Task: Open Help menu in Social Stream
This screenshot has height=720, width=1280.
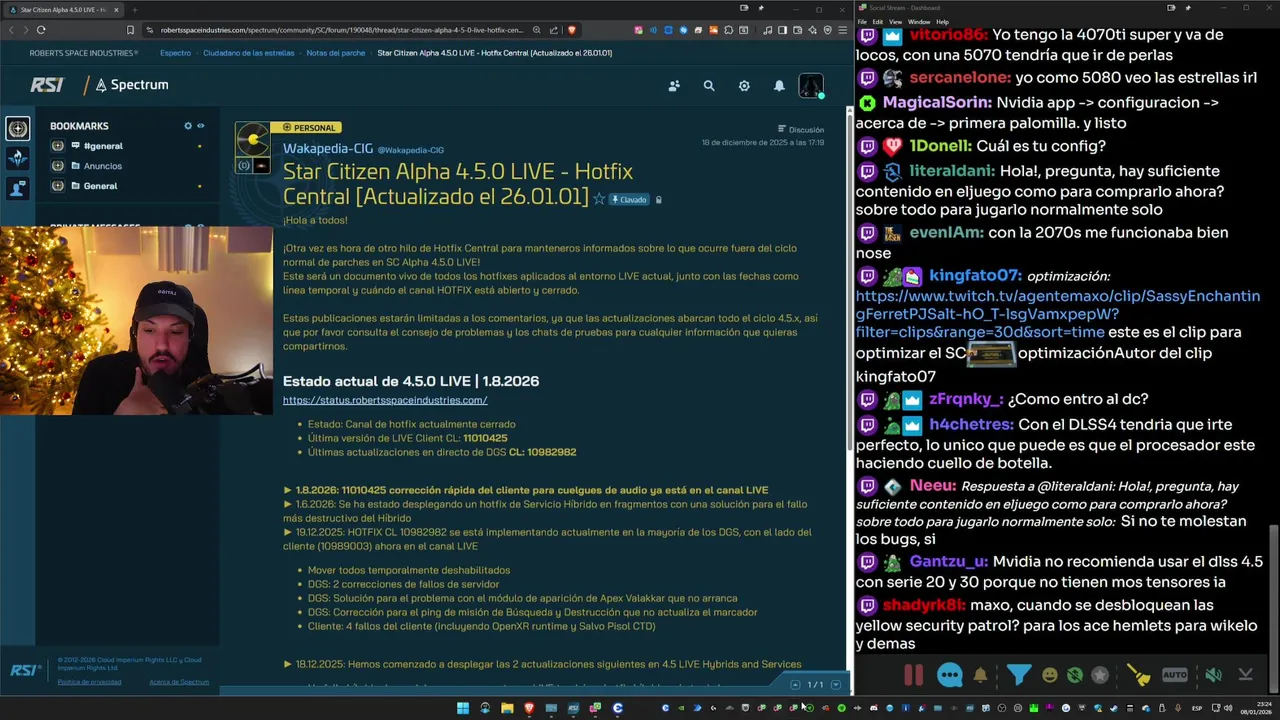Action: pyautogui.click(x=942, y=21)
